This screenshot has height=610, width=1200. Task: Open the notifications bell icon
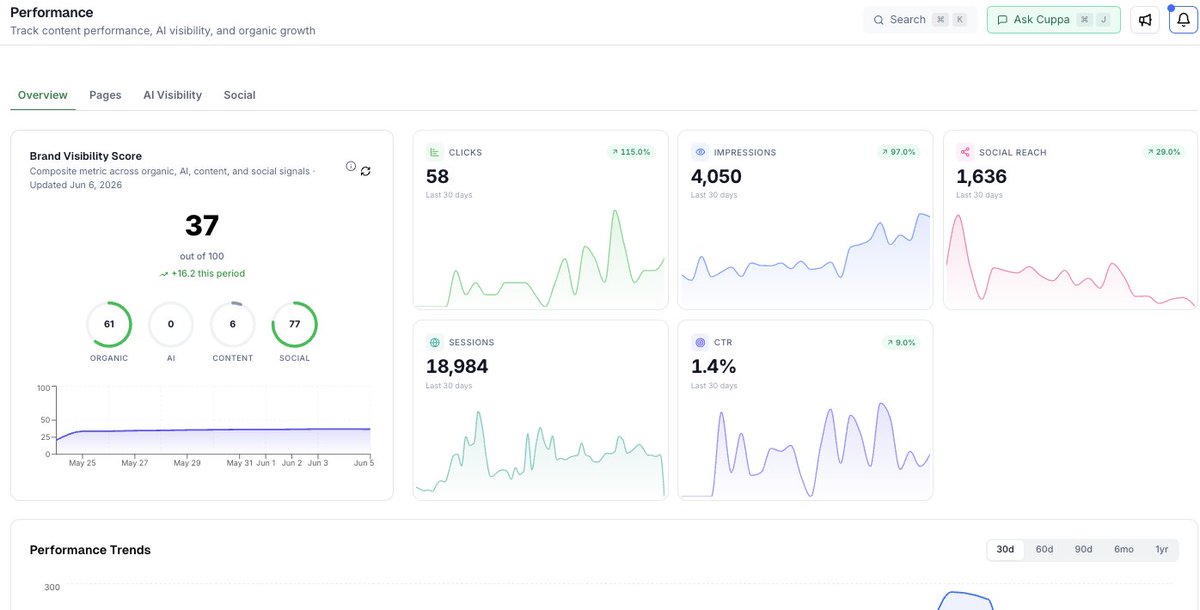tap(1184, 20)
